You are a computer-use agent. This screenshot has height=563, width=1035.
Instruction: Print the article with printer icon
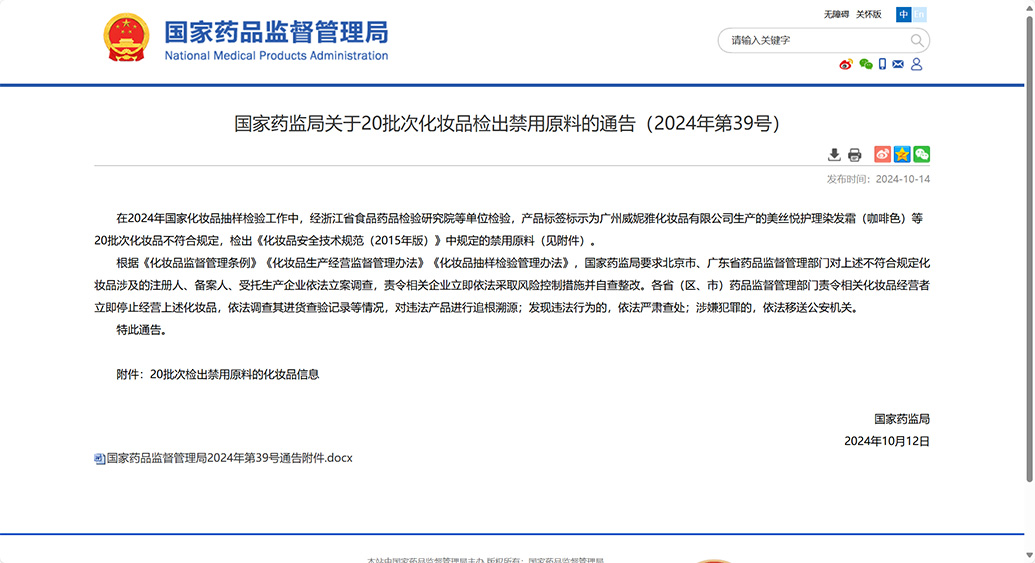point(854,154)
